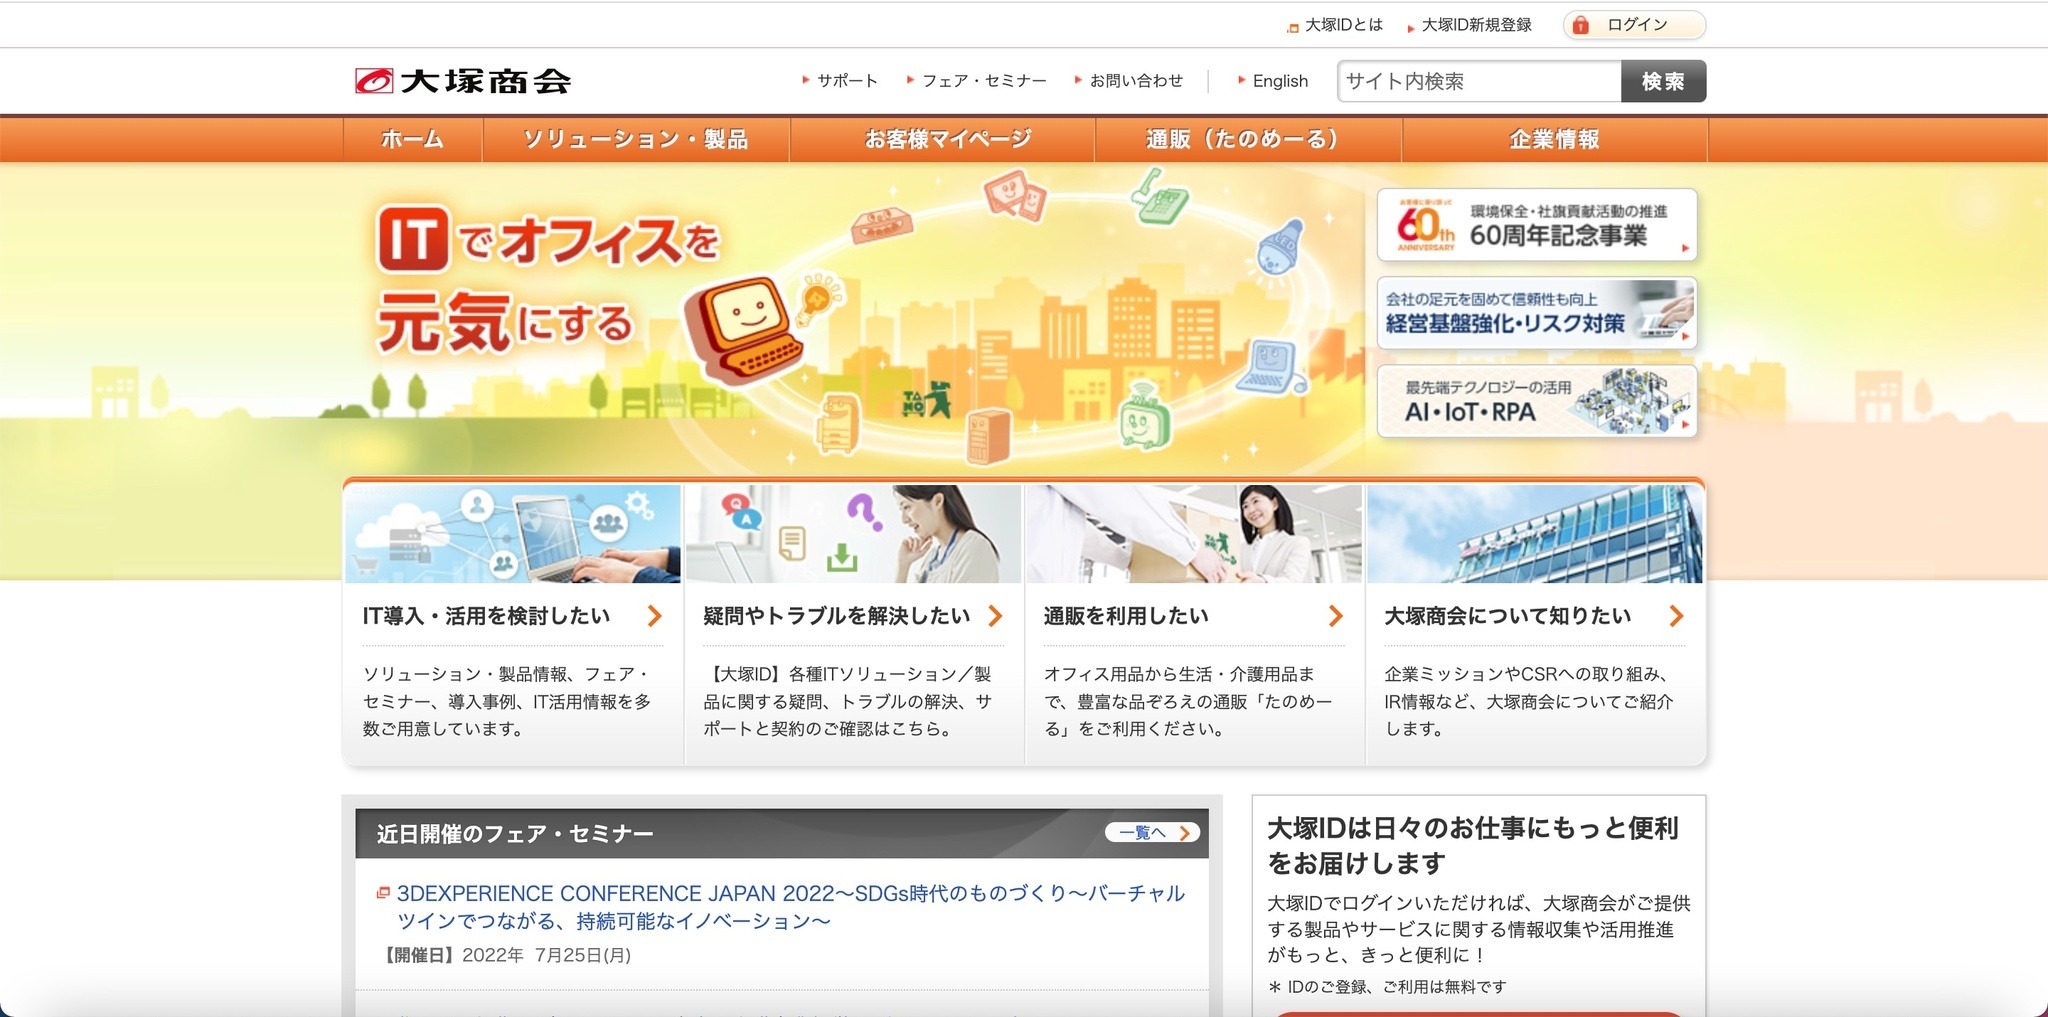The width and height of the screenshot is (2048, 1017).
Task: Click the smiling computer mascot icon
Action: tap(743, 329)
